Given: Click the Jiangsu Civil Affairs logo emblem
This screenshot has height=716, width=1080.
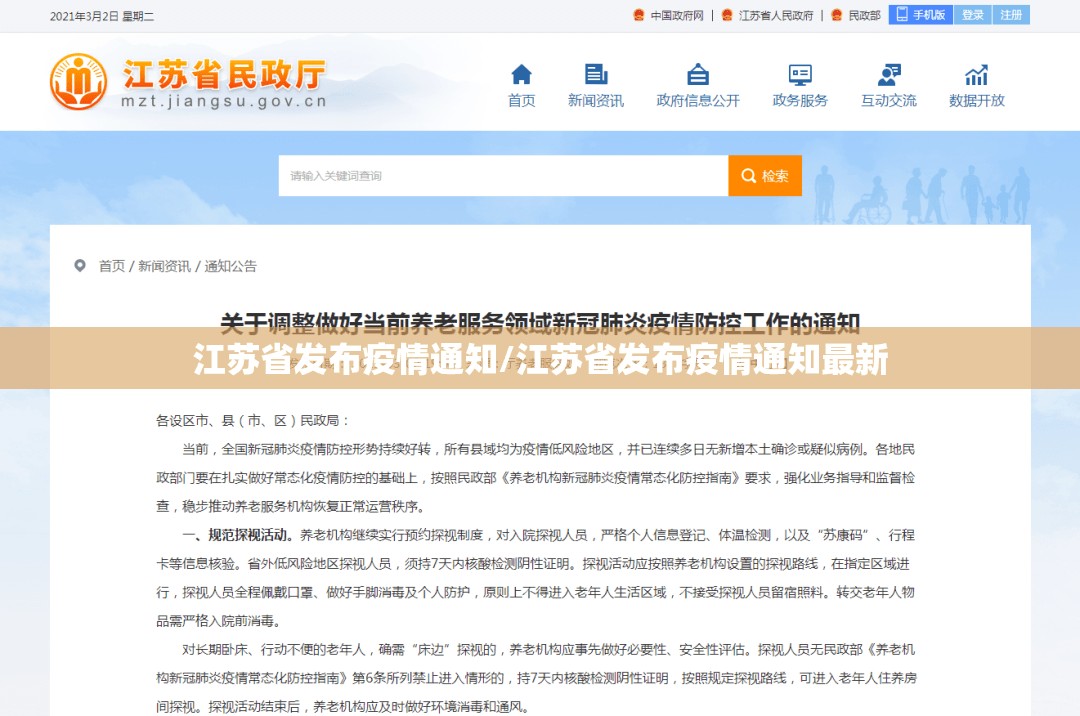Looking at the screenshot, I should click(x=79, y=82).
